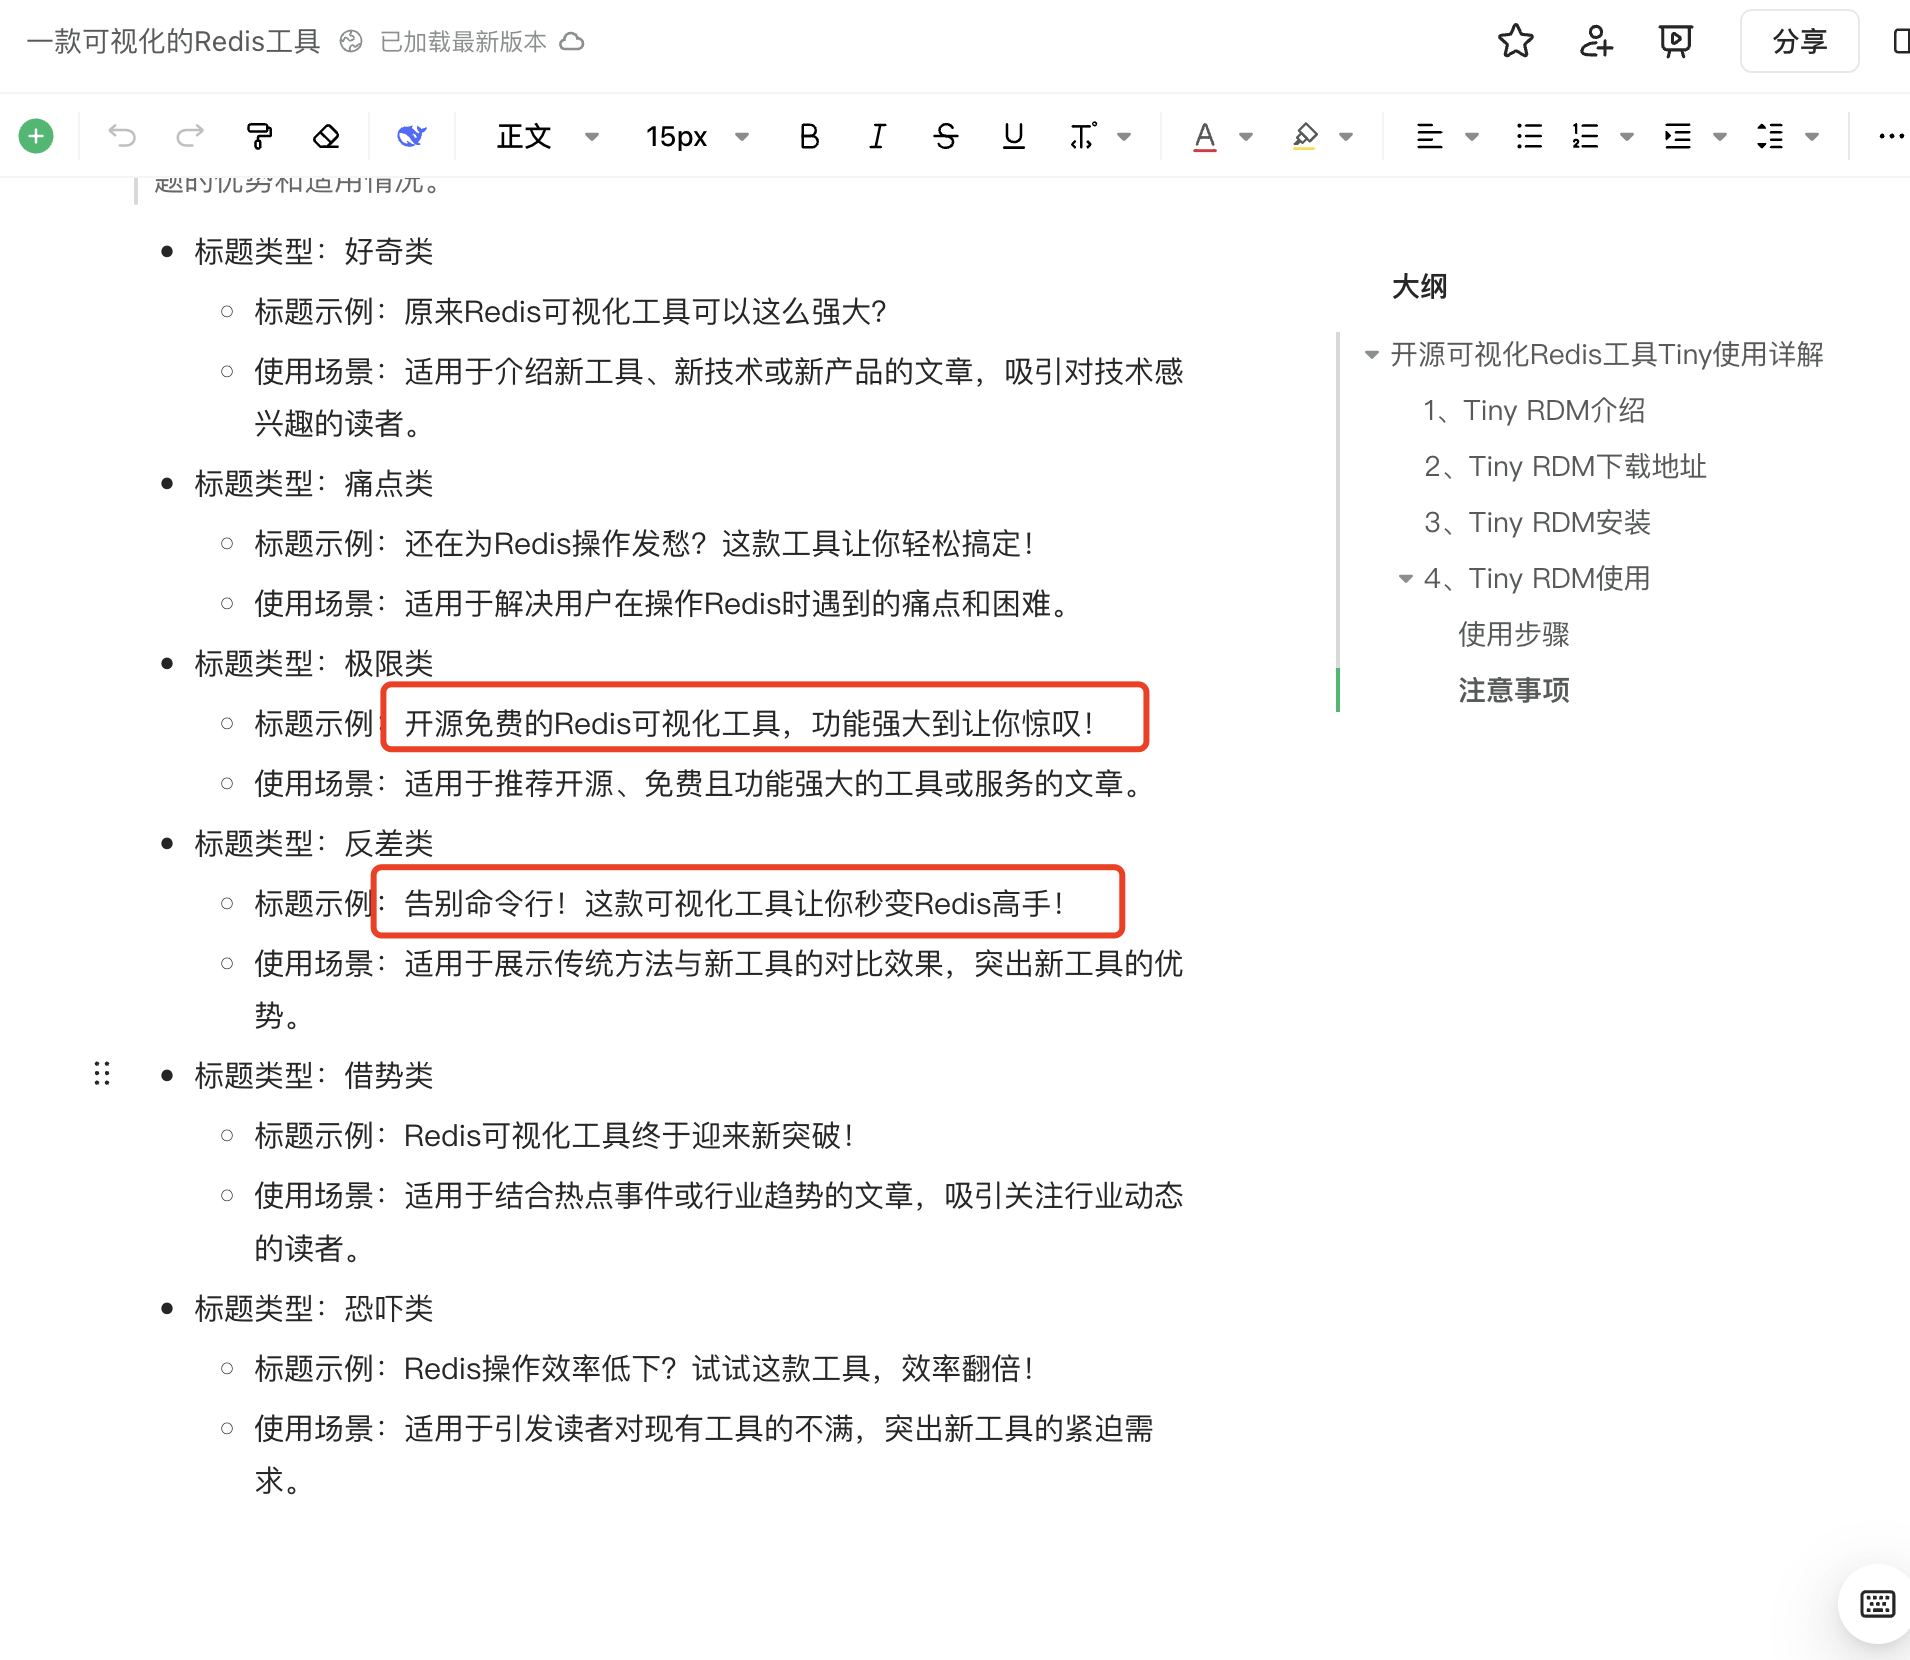The height and width of the screenshot is (1660, 1910).
Task: Select the format painter tool
Action: coord(259,136)
